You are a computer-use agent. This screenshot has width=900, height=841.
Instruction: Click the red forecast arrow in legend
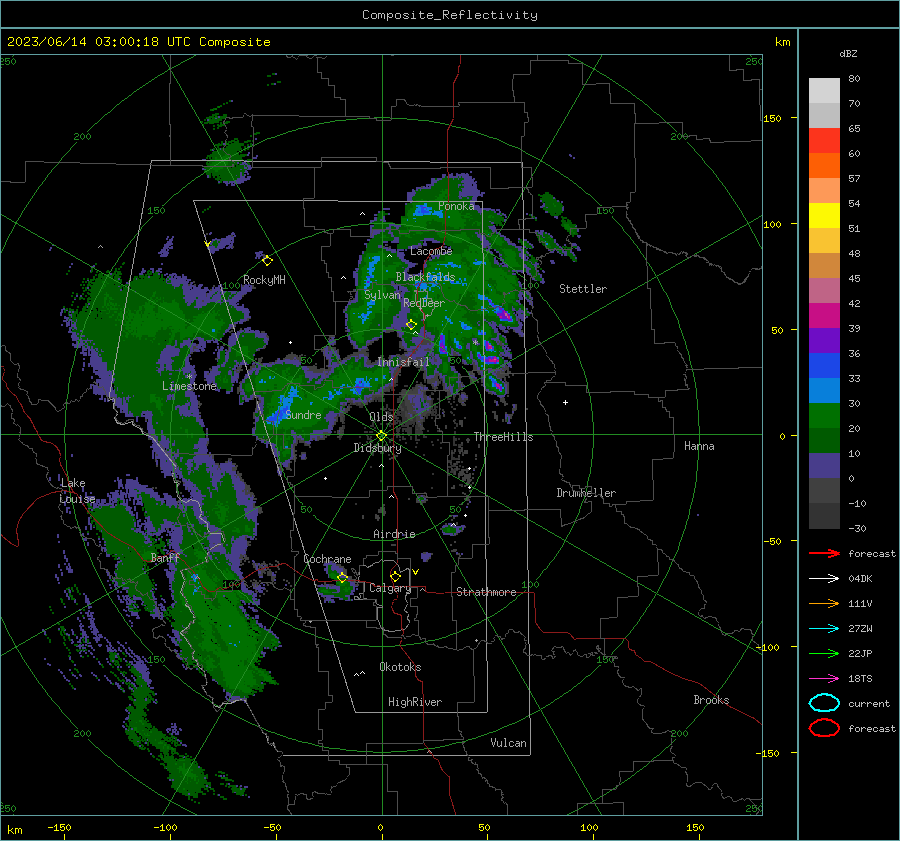(x=824, y=553)
